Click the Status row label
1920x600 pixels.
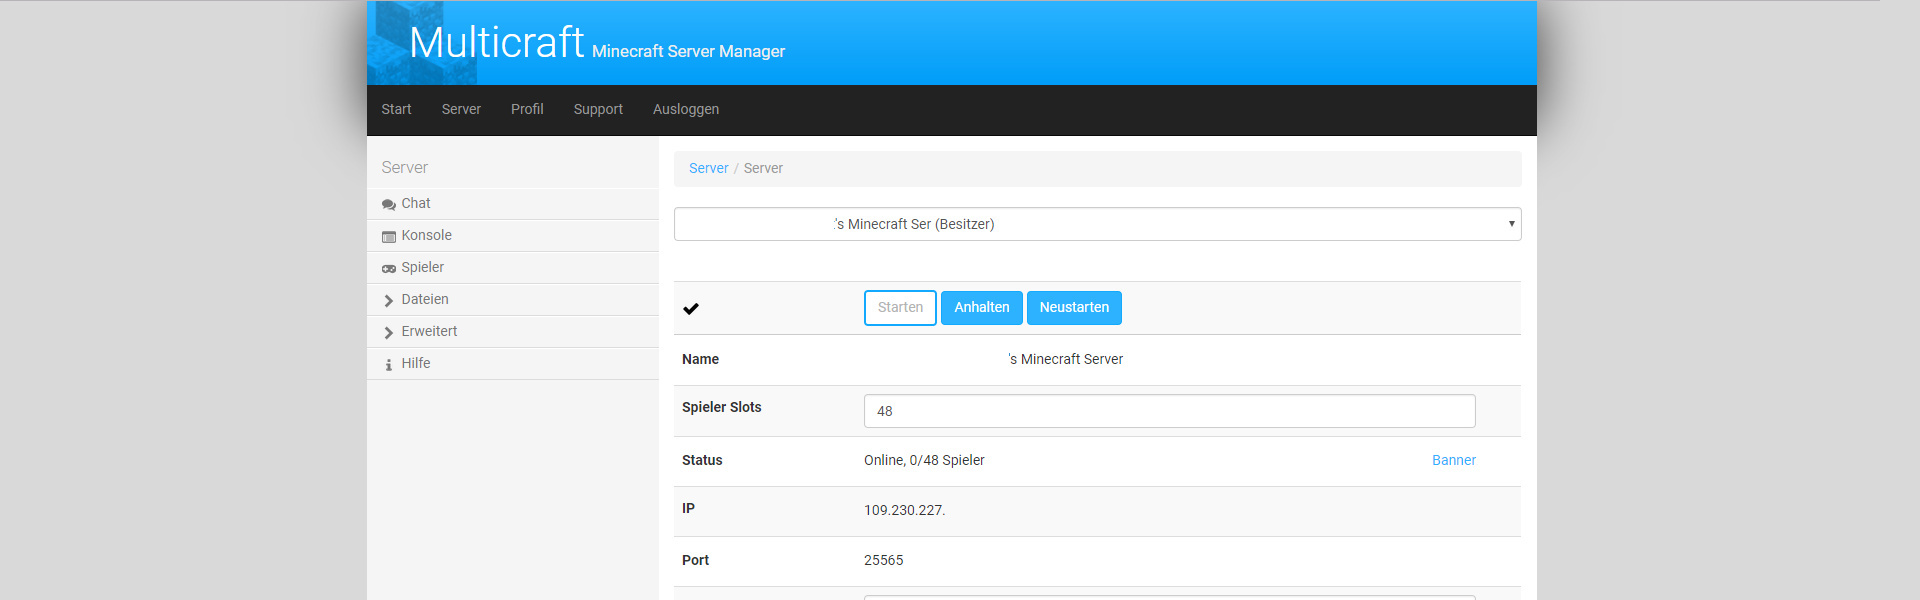(702, 460)
